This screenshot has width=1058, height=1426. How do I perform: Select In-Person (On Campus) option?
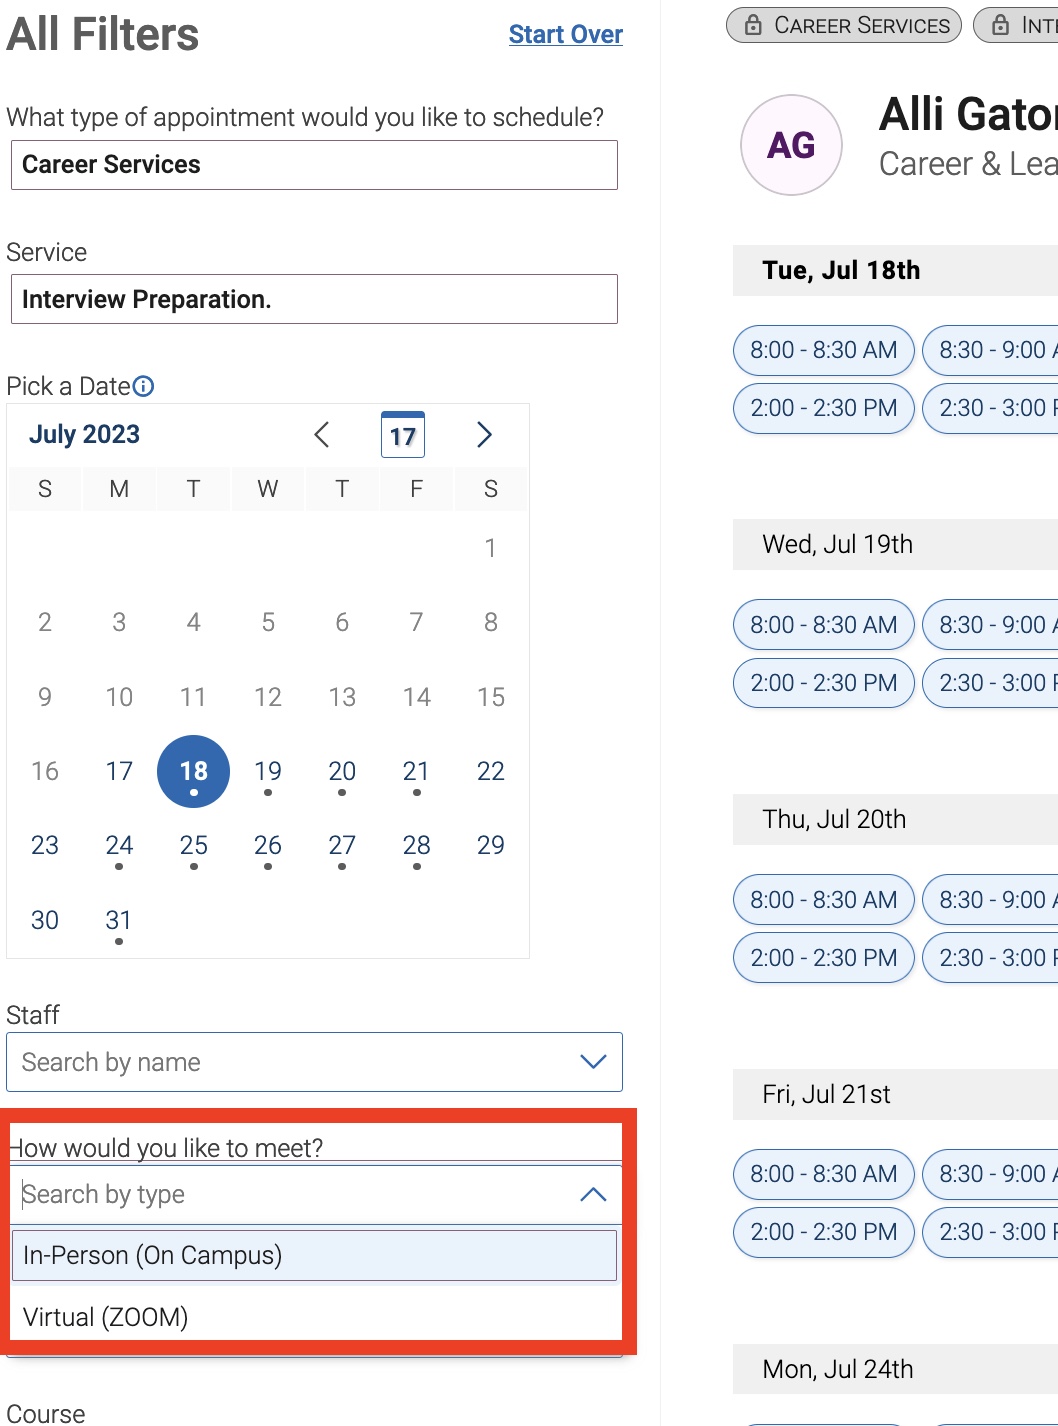(x=314, y=1255)
